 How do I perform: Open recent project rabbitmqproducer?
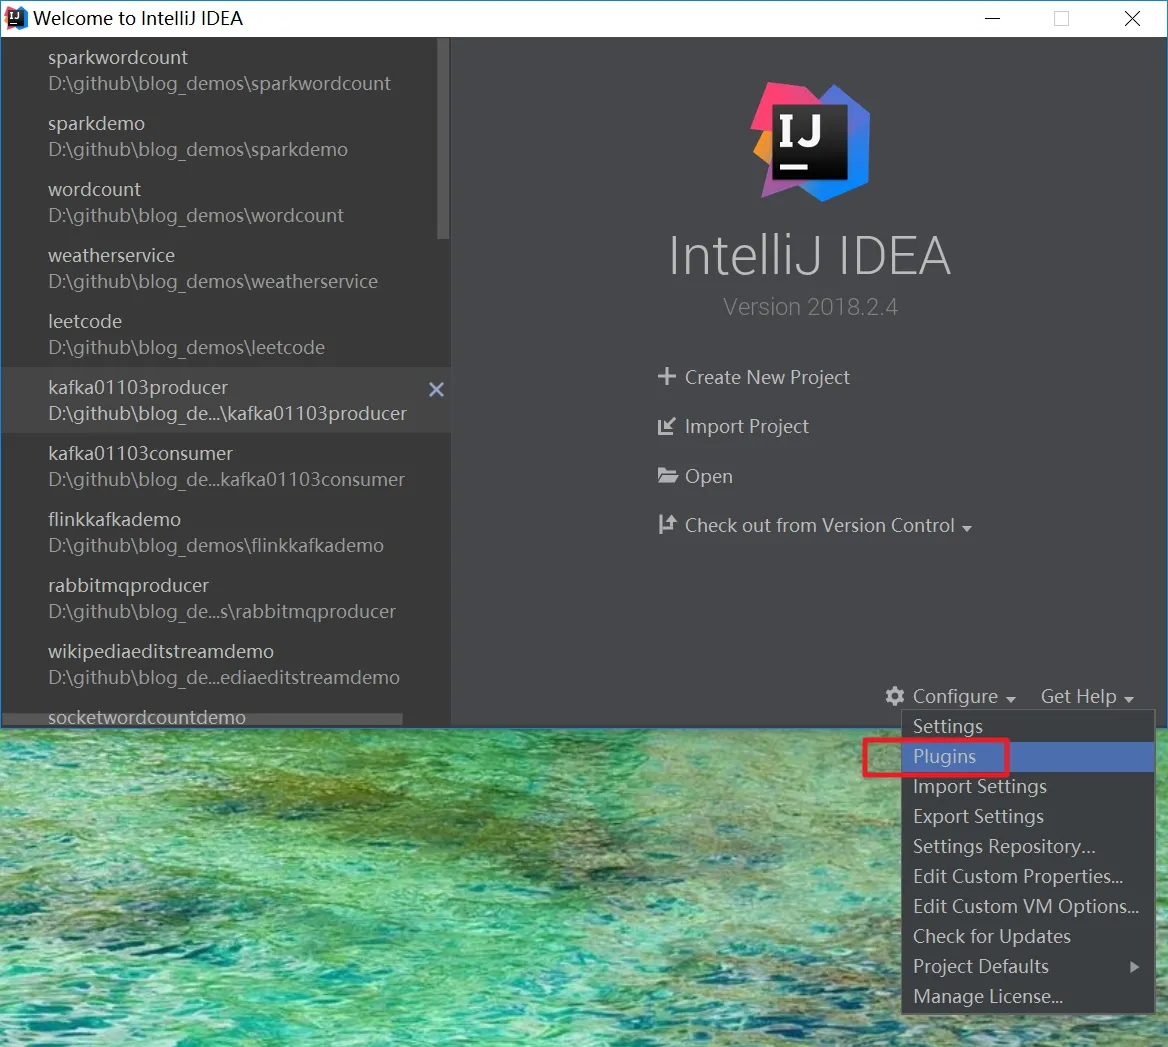(226, 598)
